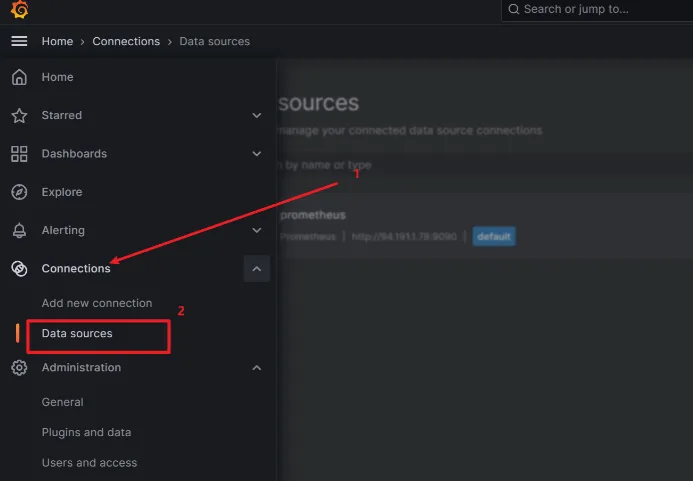Click the Data sources breadcrumb
Image resolution: width=693 pixels, height=481 pixels.
[x=214, y=41]
